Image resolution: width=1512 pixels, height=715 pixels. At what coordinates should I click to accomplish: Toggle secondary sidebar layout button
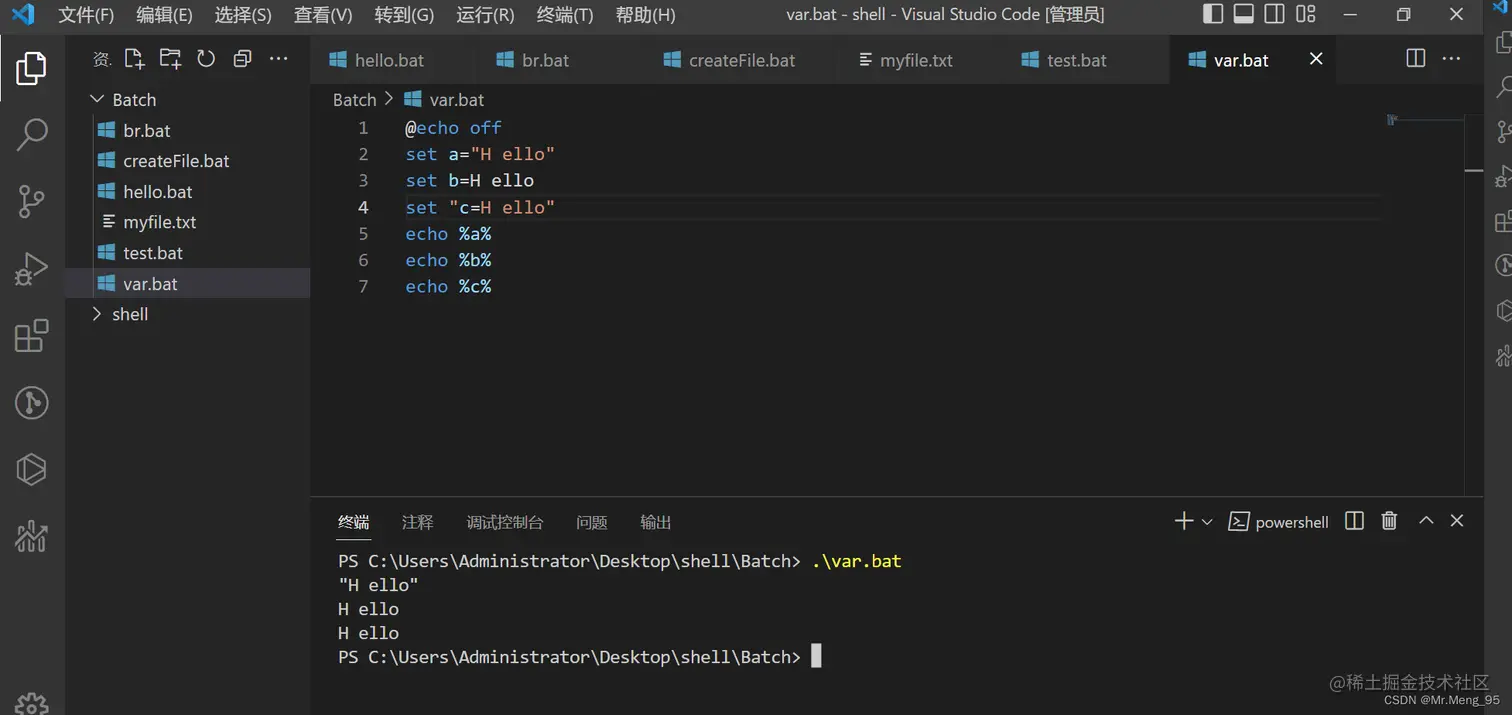(x=1275, y=14)
